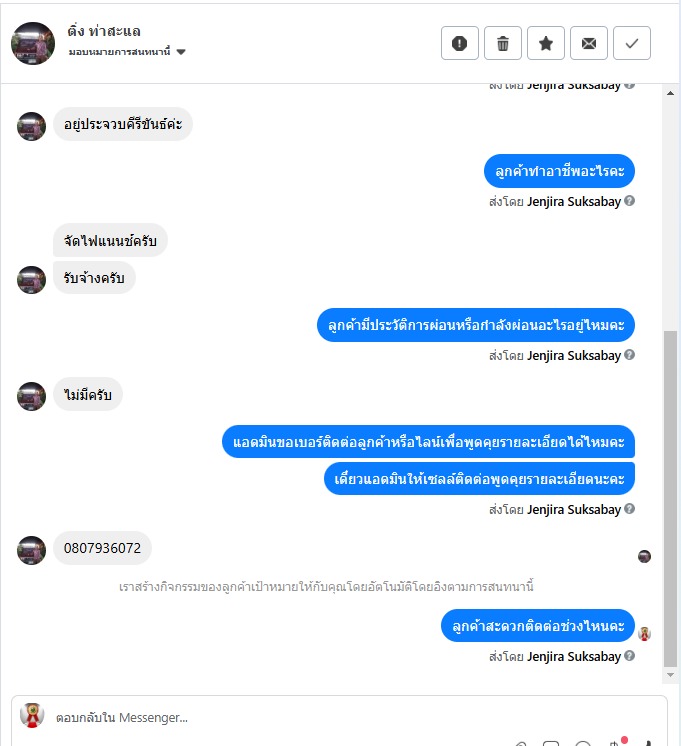Image resolution: width=681 pixels, height=746 pixels.
Task: Delete conversation using trash icon
Action: click(x=503, y=43)
